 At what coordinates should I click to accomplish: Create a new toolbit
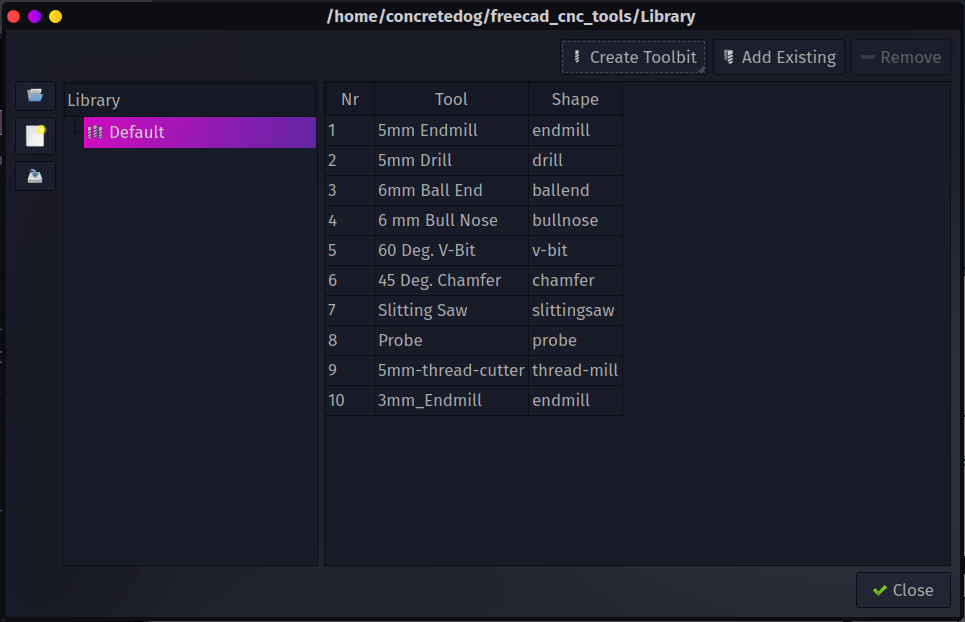[632, 57]
